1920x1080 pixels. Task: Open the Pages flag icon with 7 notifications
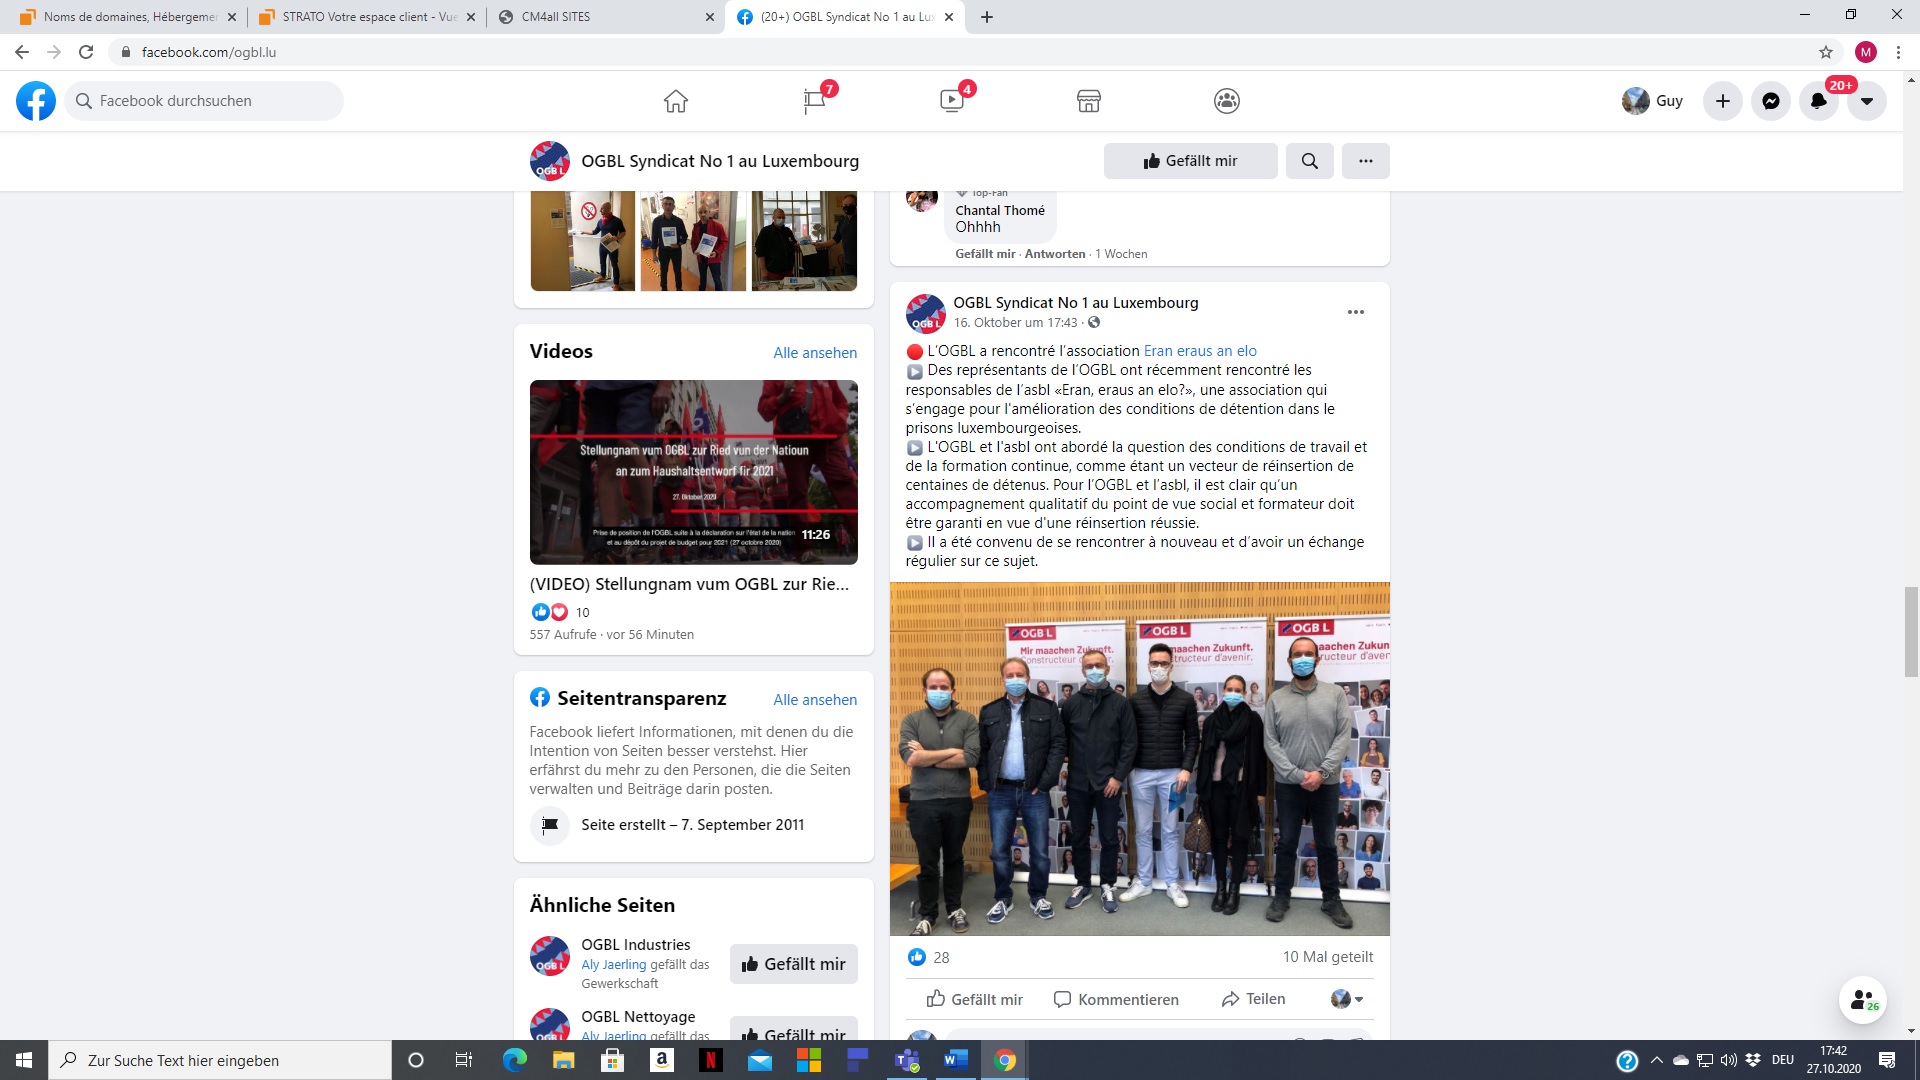coord(815,101)
